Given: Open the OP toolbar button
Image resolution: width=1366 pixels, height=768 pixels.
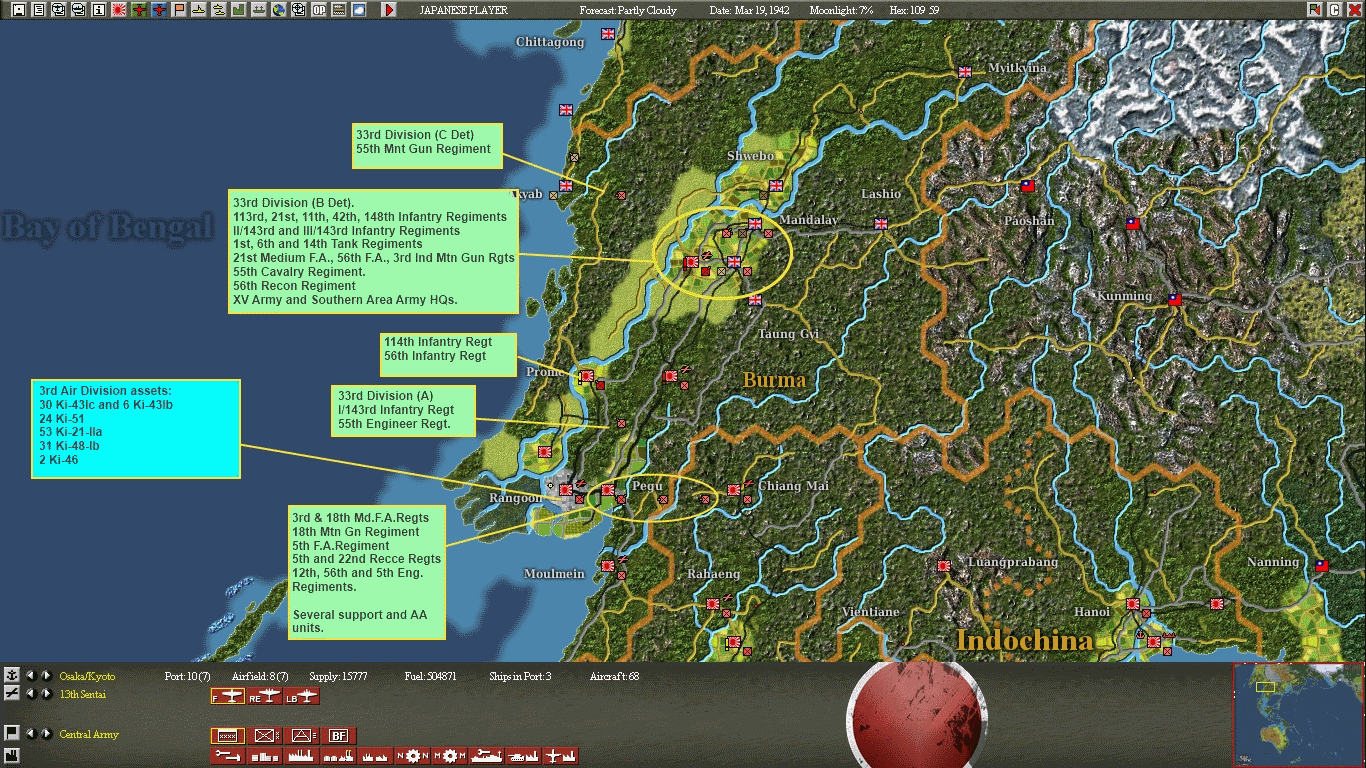Looking at the screenshot, I should (x=319, y=10).
